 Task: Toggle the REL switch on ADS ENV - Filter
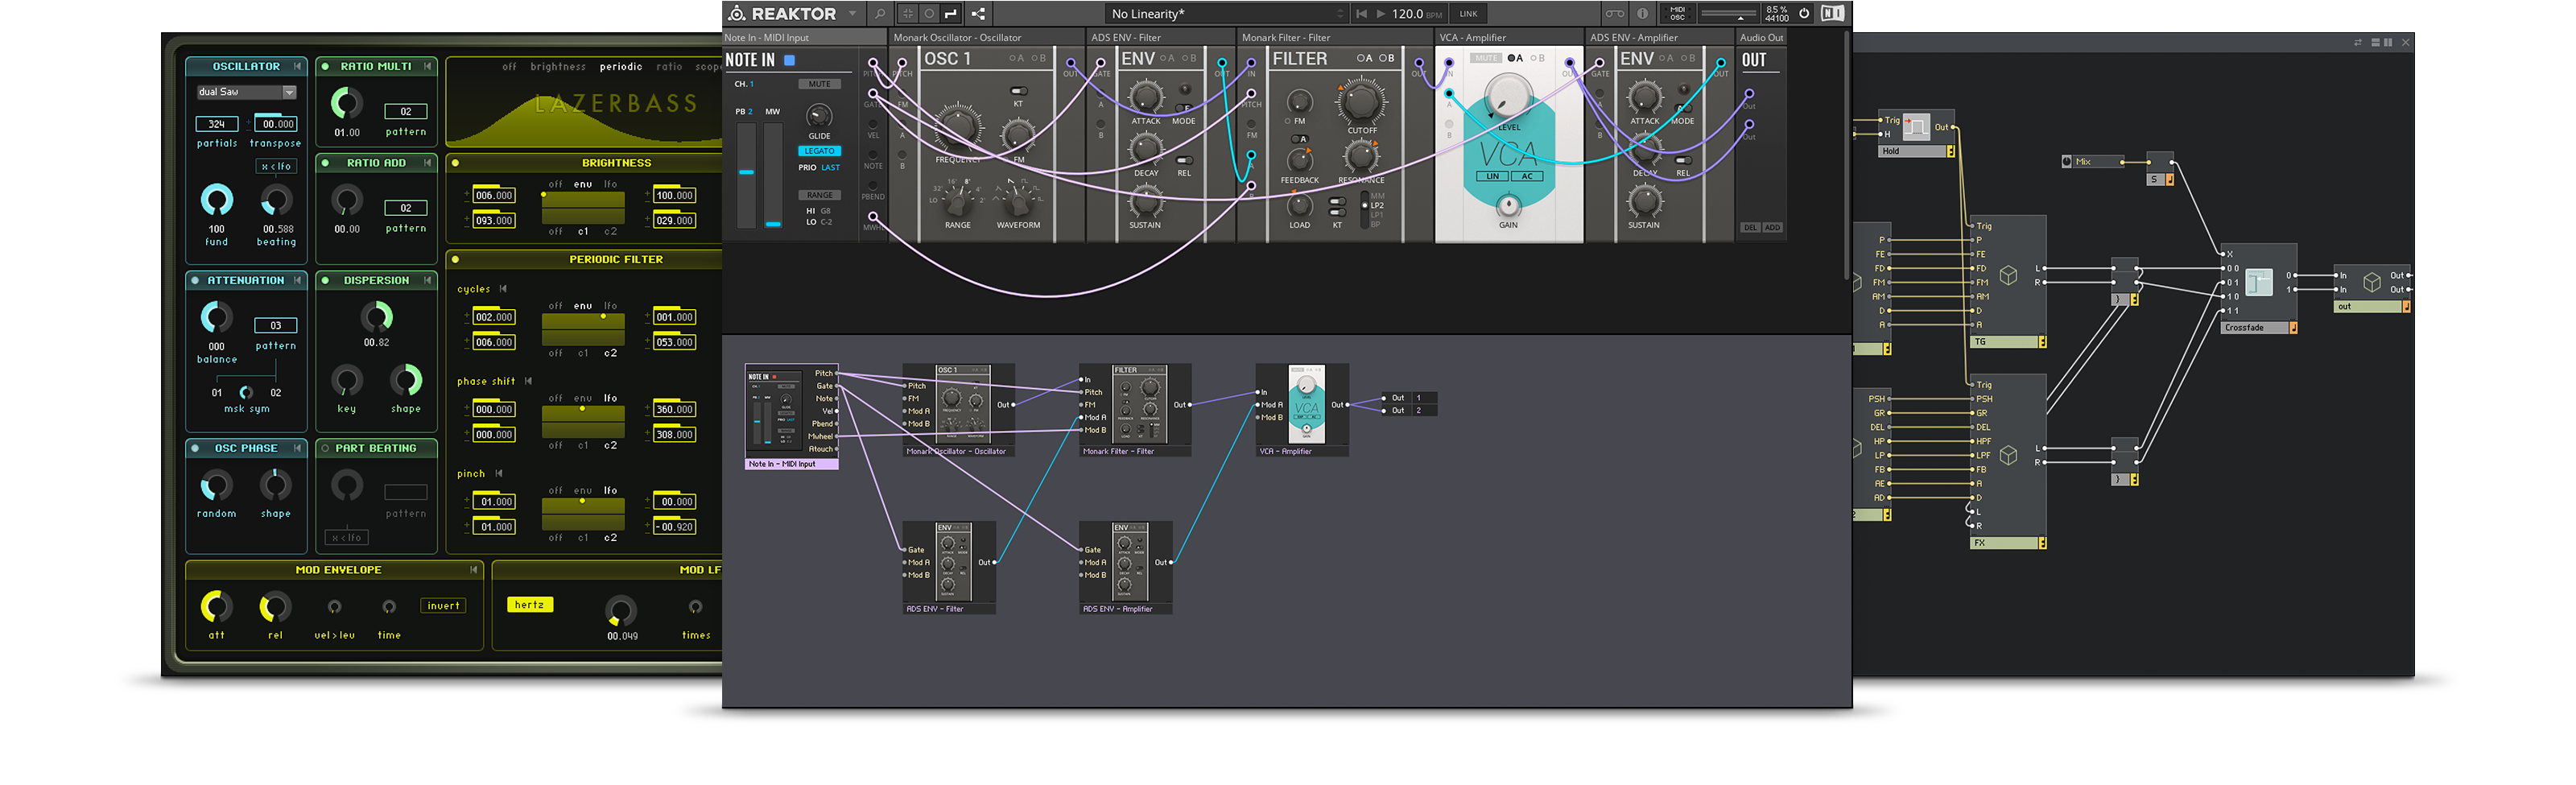point(1184,160)
